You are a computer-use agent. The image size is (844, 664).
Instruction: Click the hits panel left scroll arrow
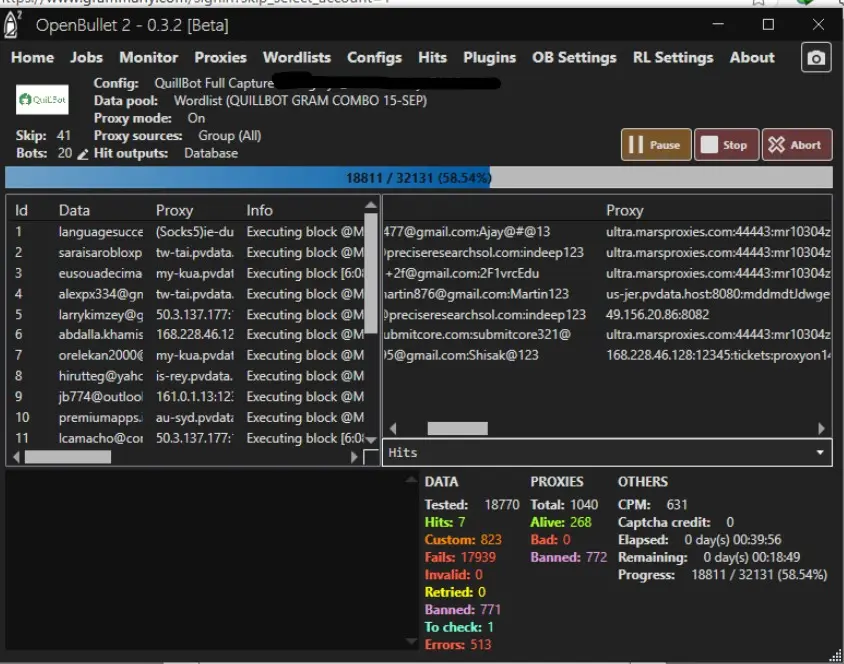[392, 428]
